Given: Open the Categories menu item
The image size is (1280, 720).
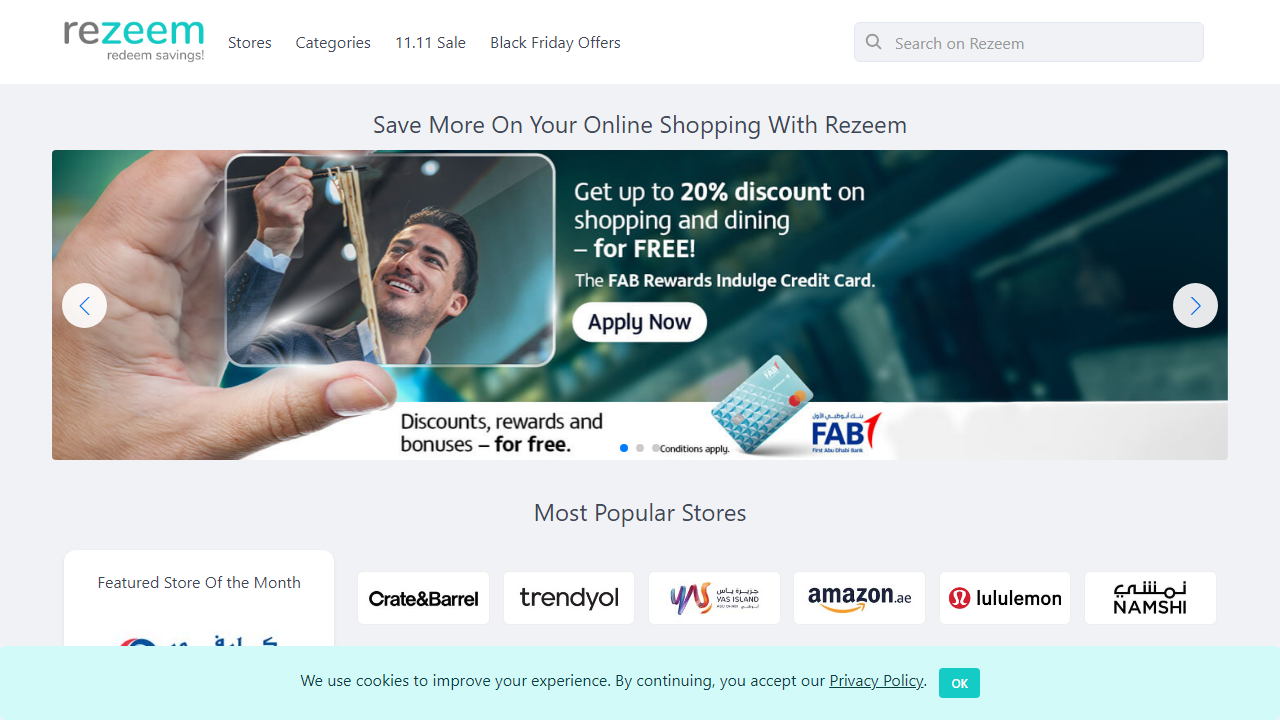Looking at the screenshot, I should point(333,42).
